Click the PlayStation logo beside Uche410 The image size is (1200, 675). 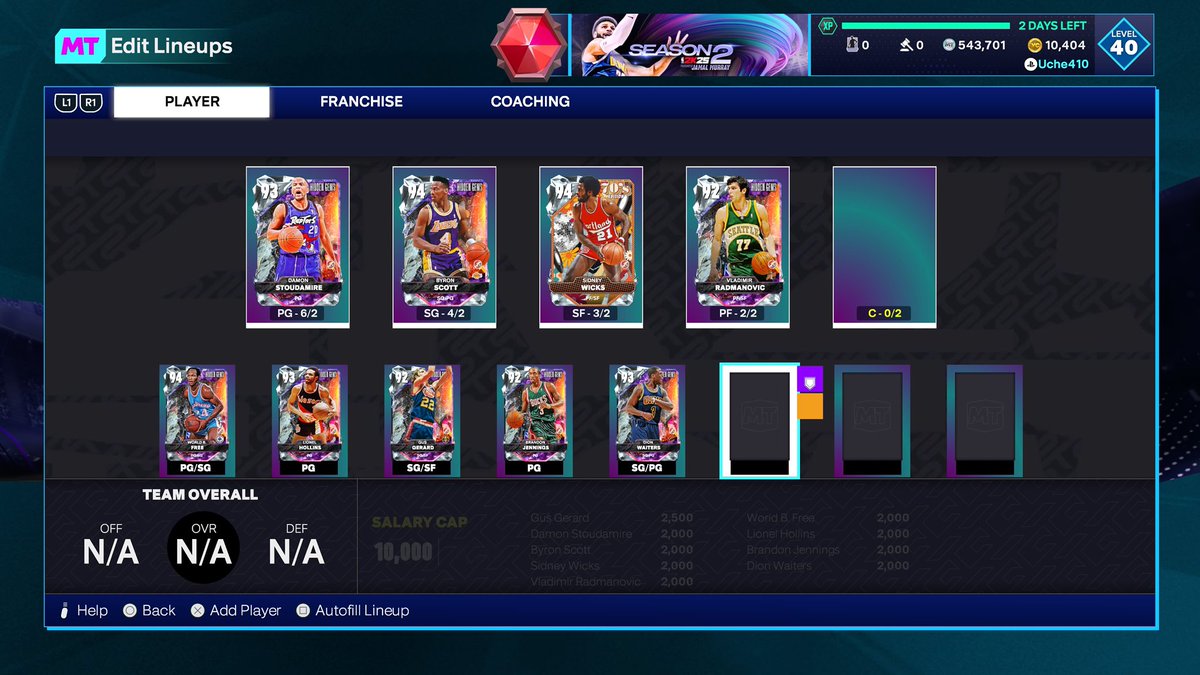1029,64
